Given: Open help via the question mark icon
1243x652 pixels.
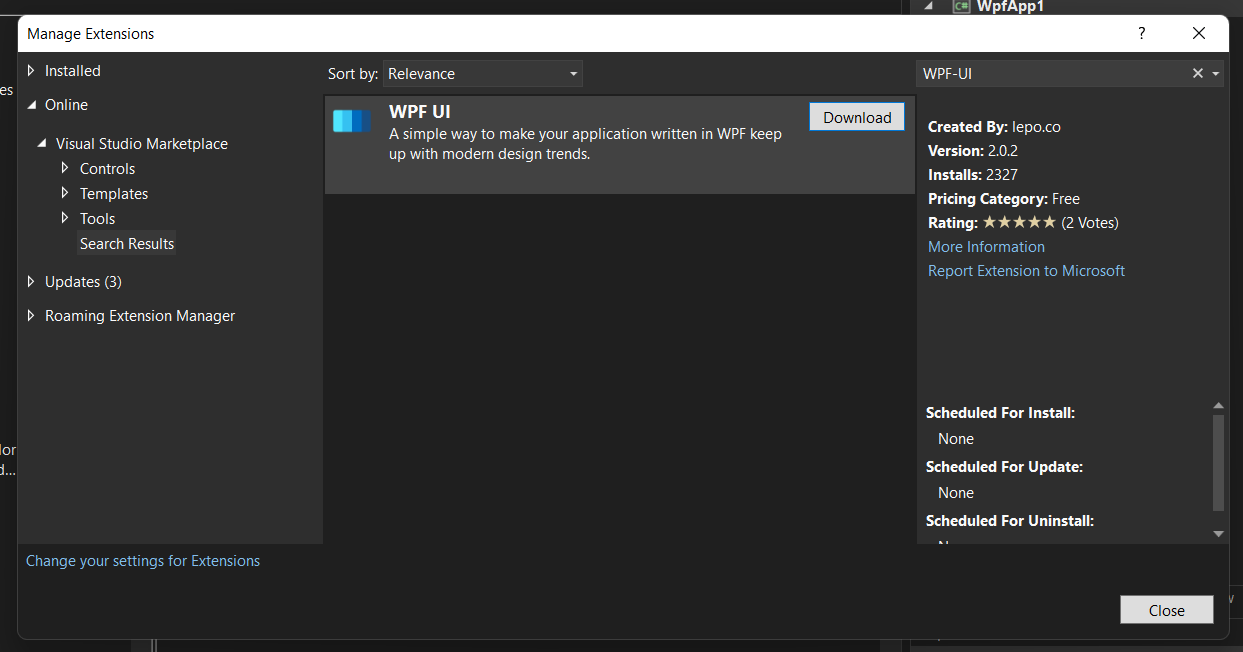Looking at the screenshot, I should click(1141, 33).
